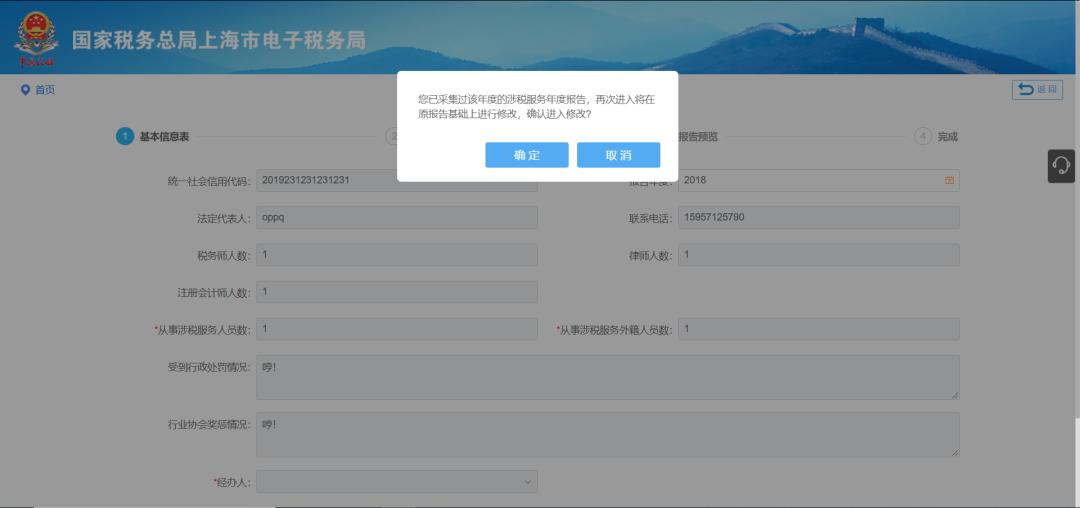Click the 注册会计师人数 input field
1080x508 pixels.
point(397,292)
